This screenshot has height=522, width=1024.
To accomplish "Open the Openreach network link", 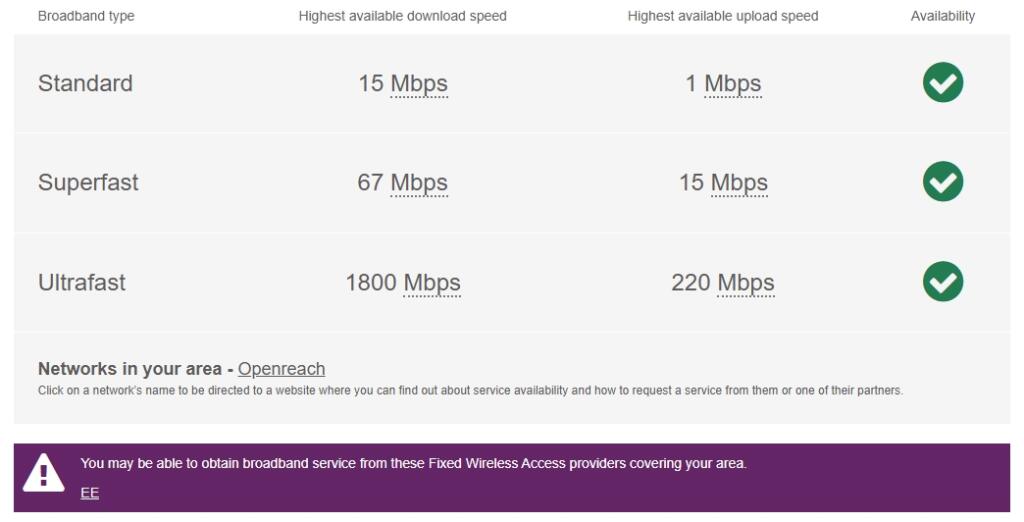I will pyautogui.click(x=281, y=369).
